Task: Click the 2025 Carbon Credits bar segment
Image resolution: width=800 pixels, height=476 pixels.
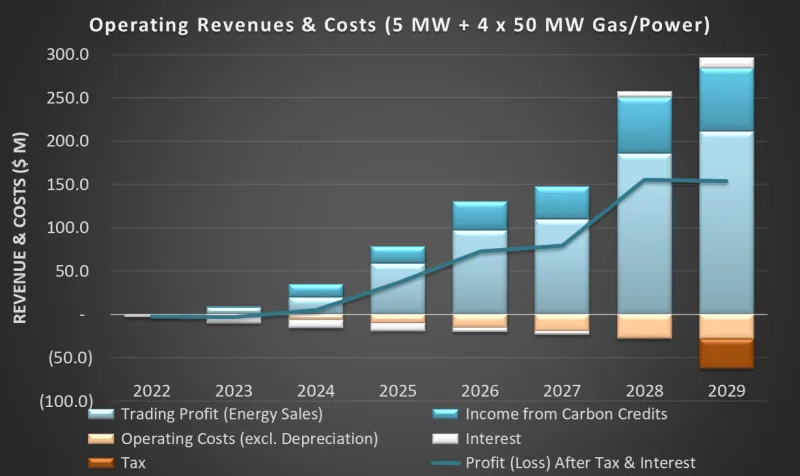Action: 398,255
